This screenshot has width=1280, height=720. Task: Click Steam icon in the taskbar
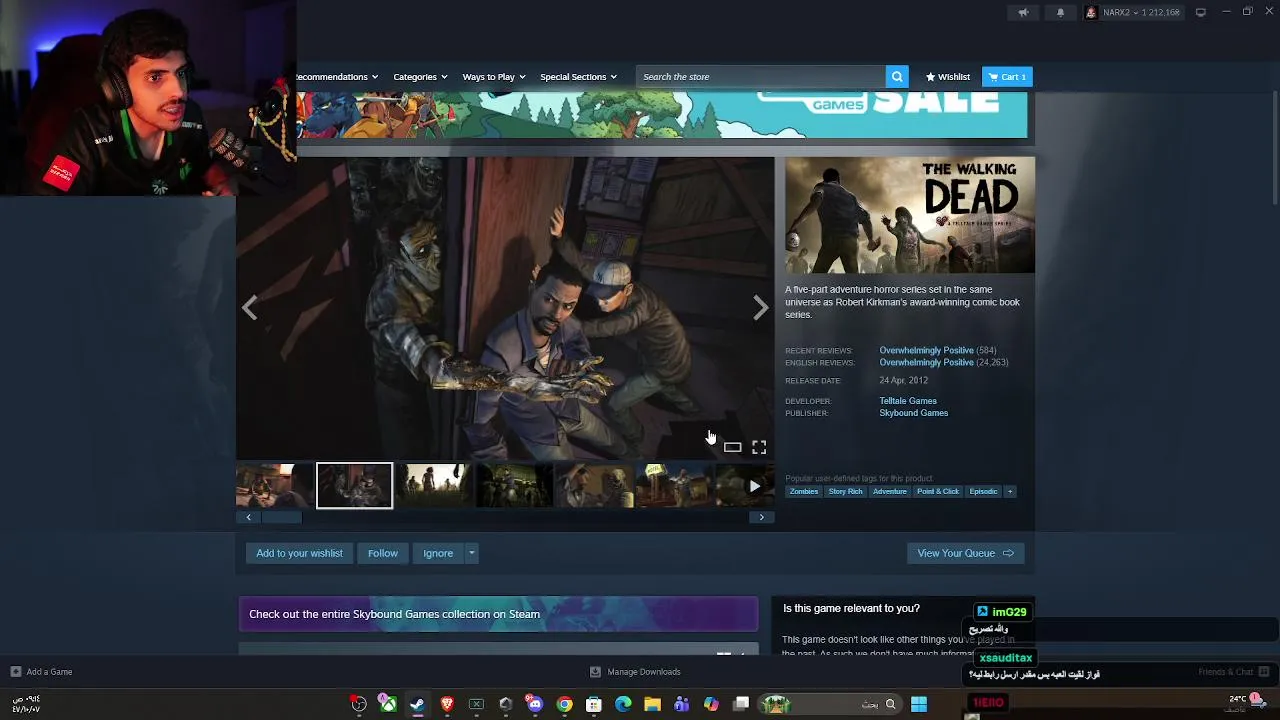tap(417, 704)
